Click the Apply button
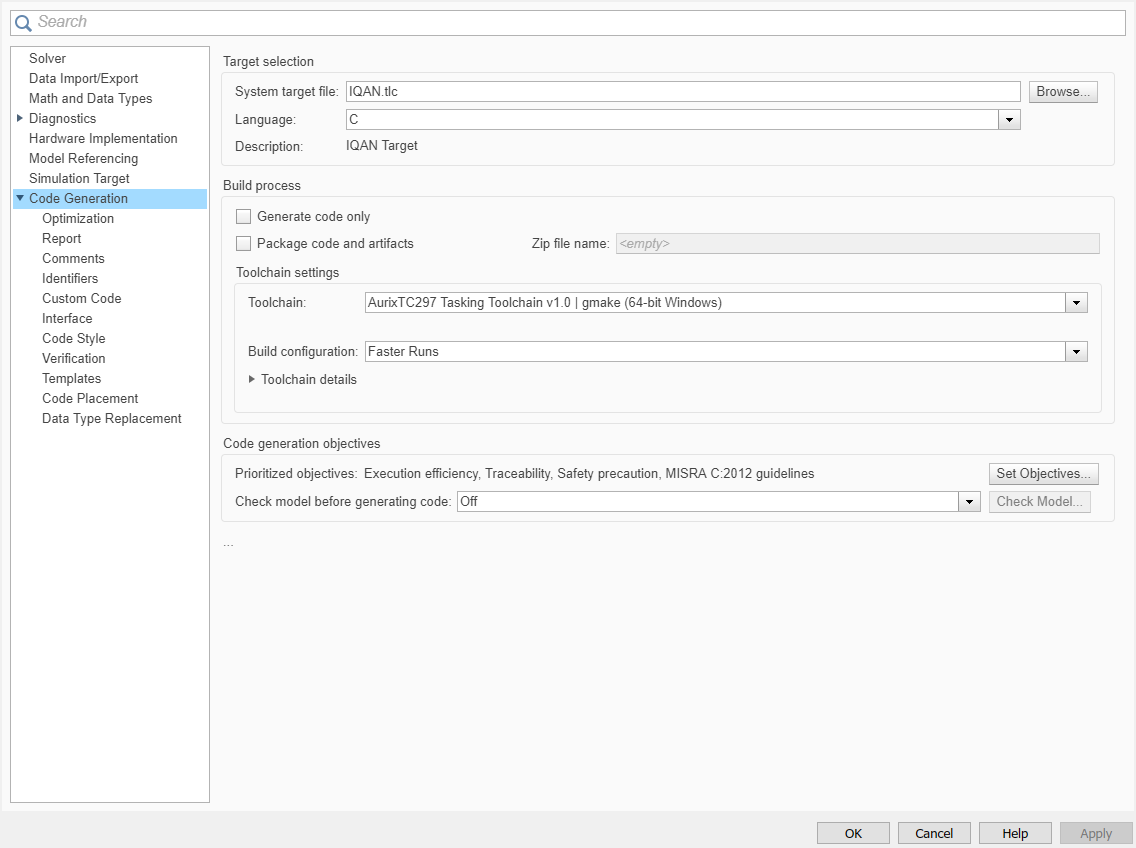This screenshot has height=848, width=1136. (1095, 834)
